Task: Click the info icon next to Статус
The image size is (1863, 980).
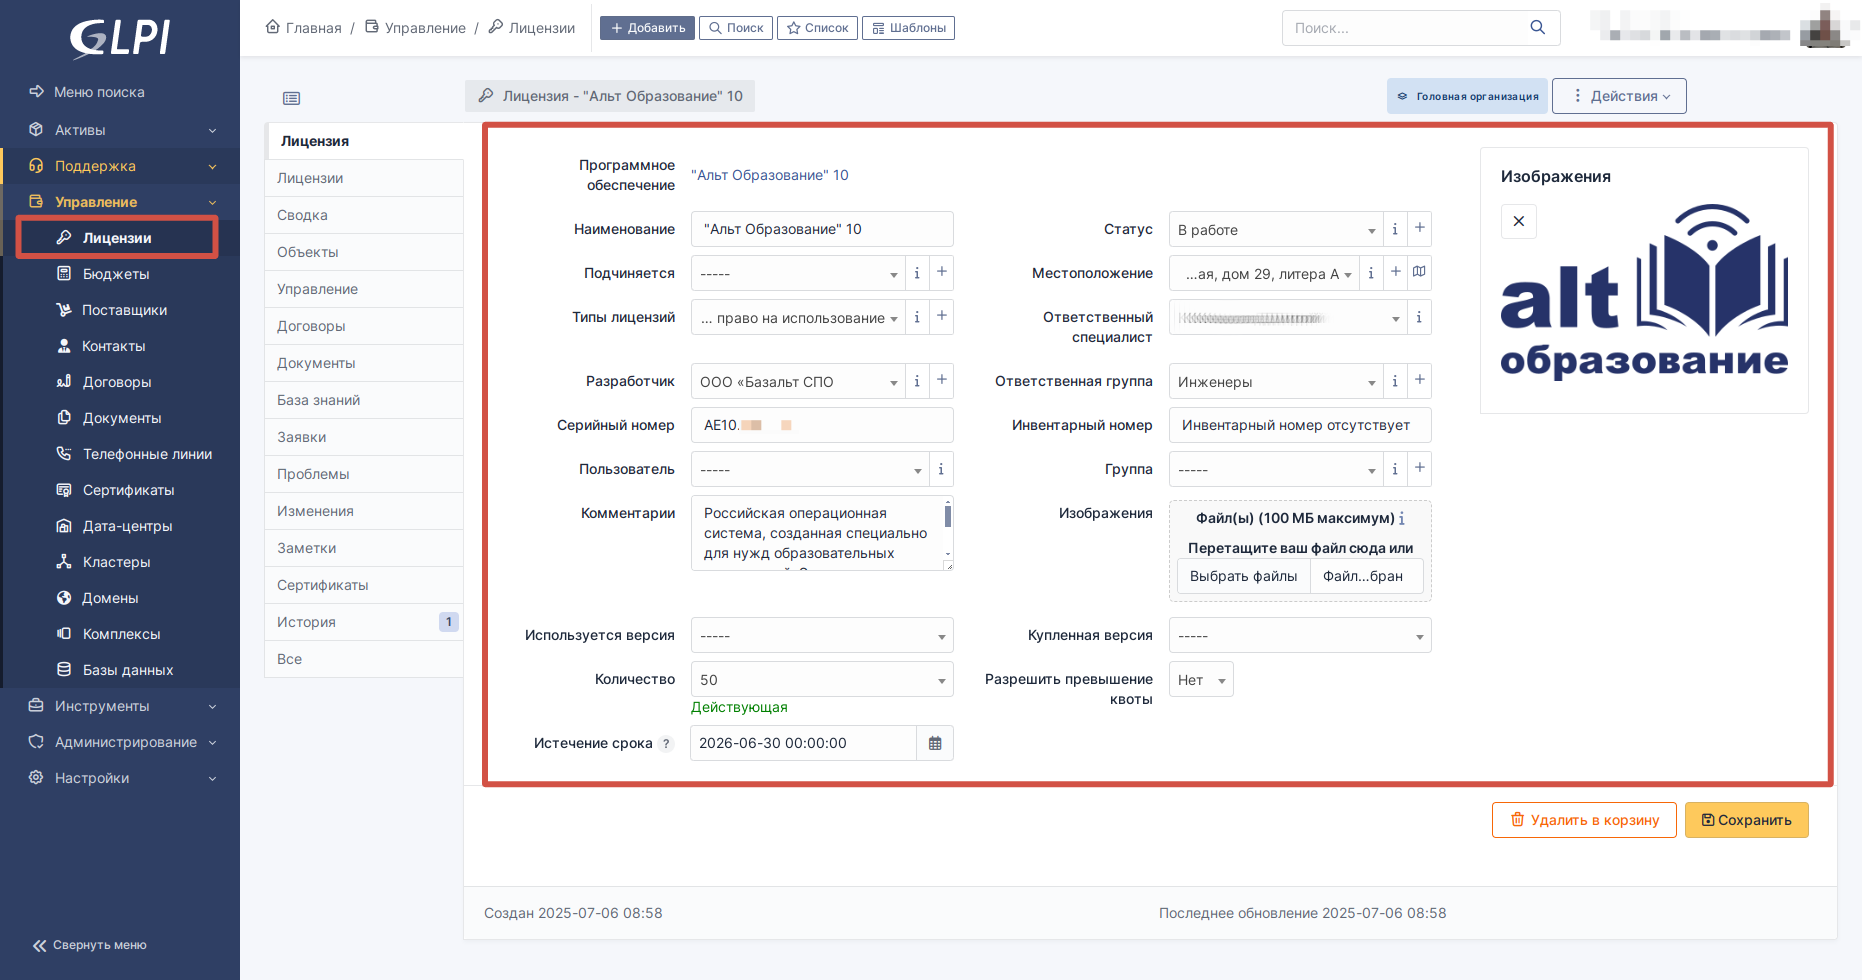Action: pos(1395,229)
